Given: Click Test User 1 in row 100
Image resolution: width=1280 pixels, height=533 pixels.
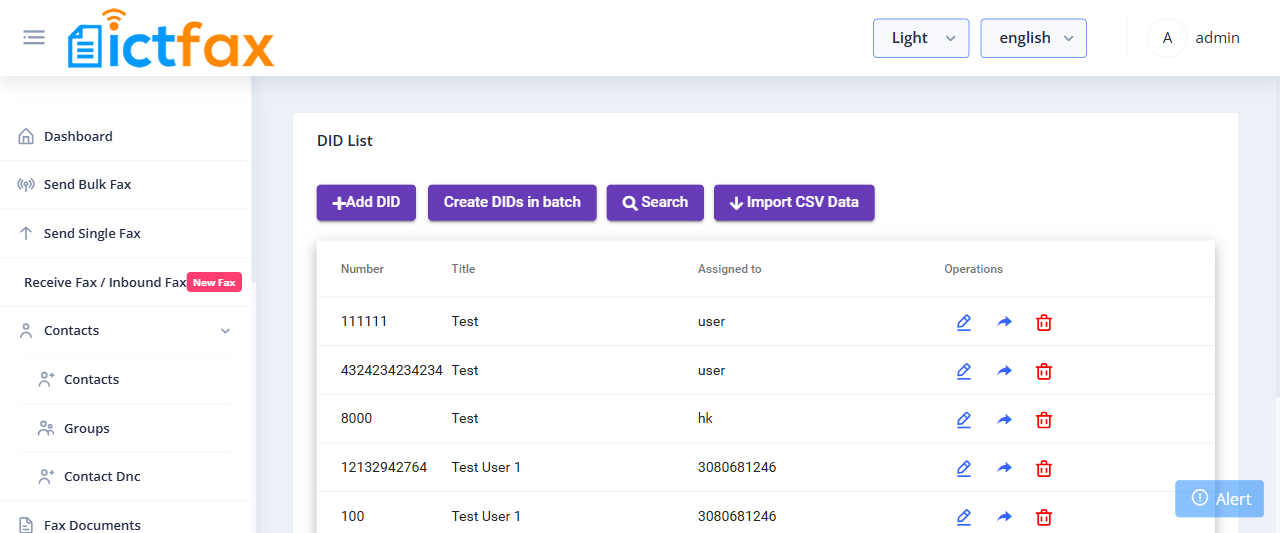Looking at the screenshot, I should 486,516.
